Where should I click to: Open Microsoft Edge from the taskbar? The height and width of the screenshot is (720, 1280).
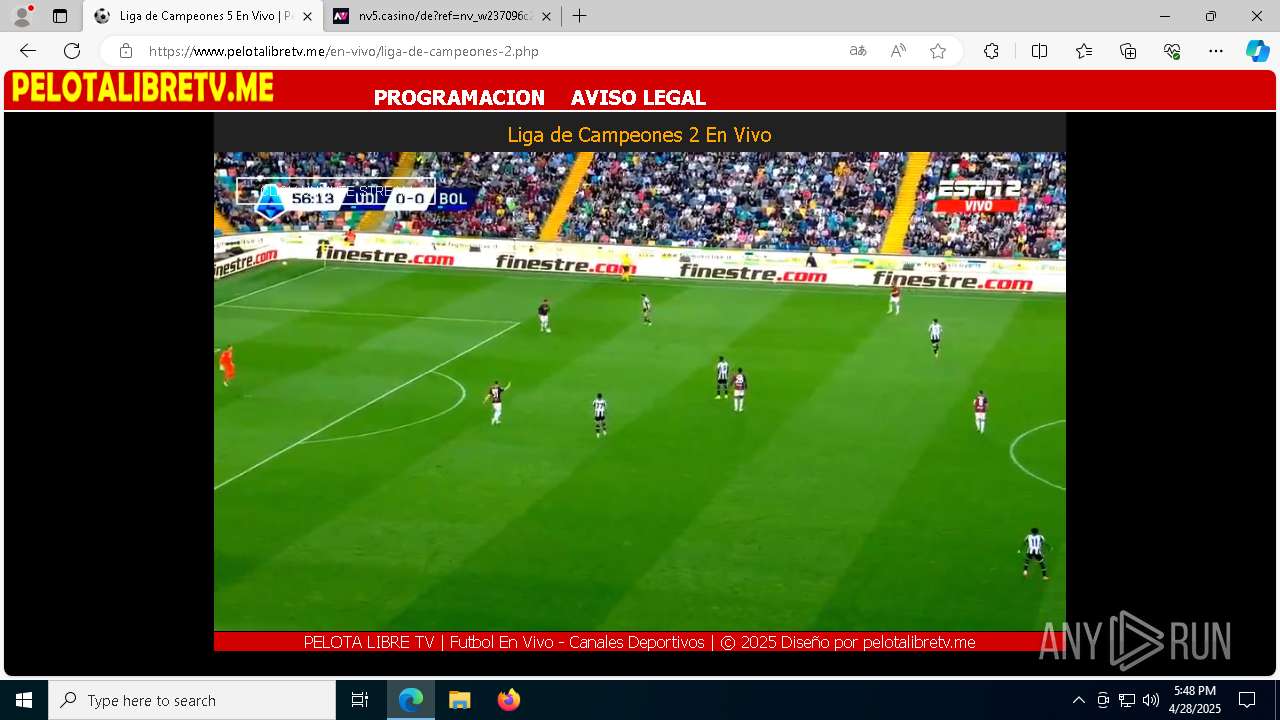411,700
